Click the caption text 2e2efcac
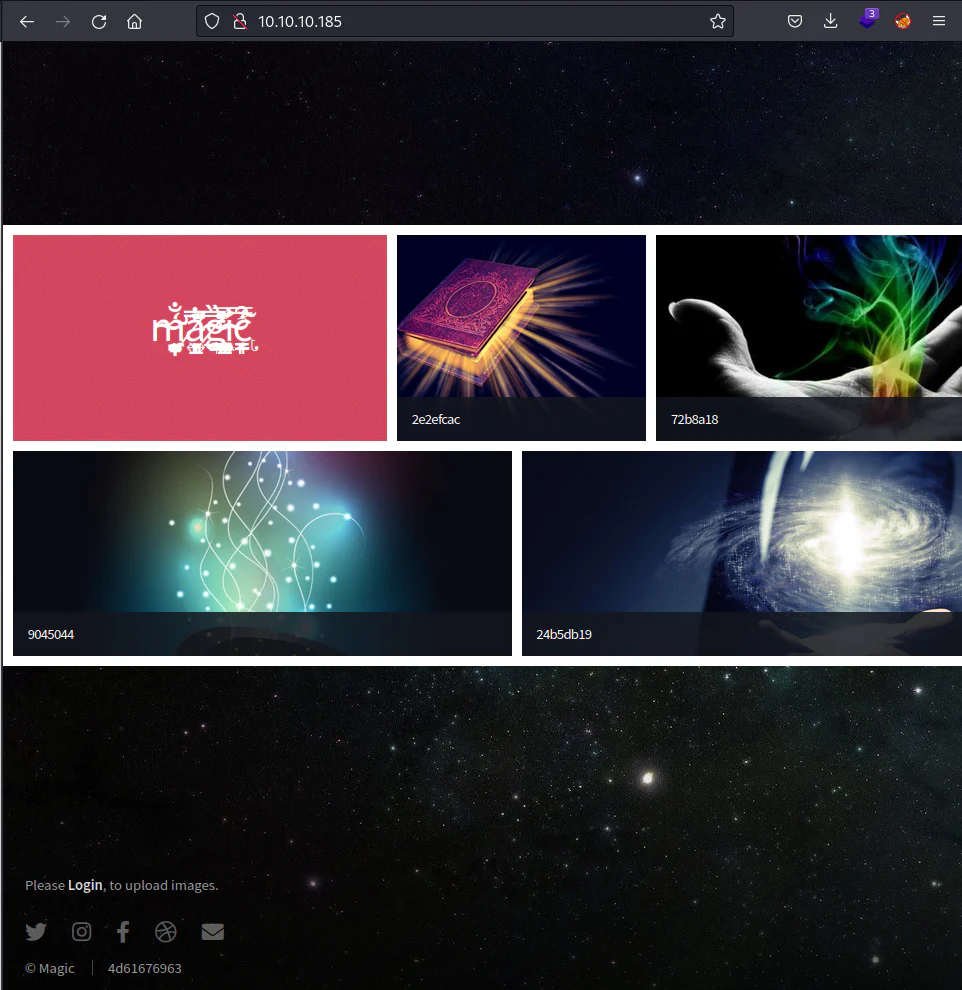 tap(436, 419)
